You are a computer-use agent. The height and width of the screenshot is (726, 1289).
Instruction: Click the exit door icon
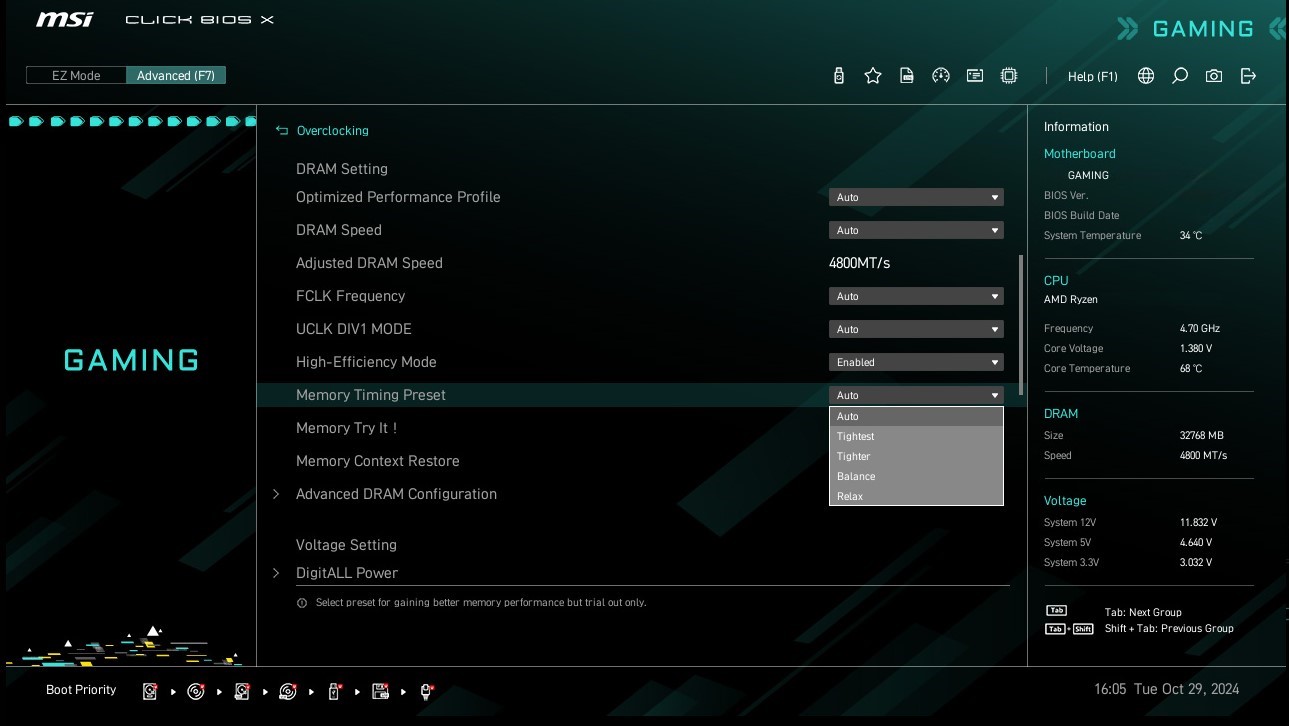pos(1248,76)
